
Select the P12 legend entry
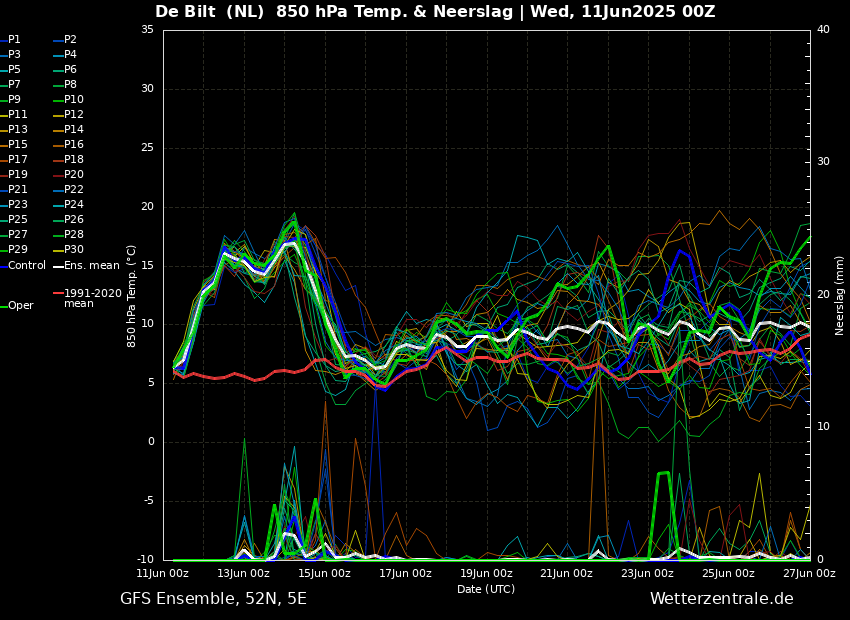click(x=74, y=114)
